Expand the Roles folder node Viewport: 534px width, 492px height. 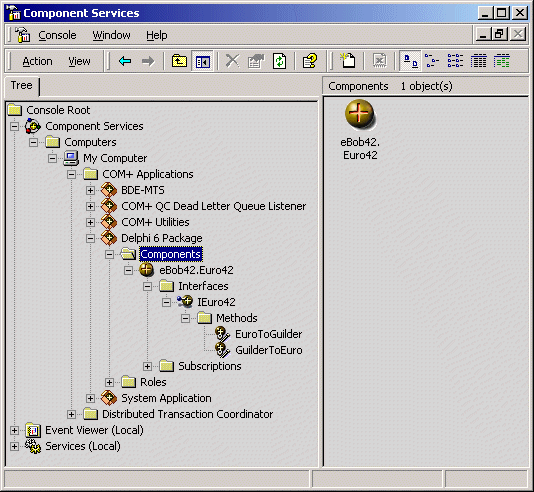[109, 382]
